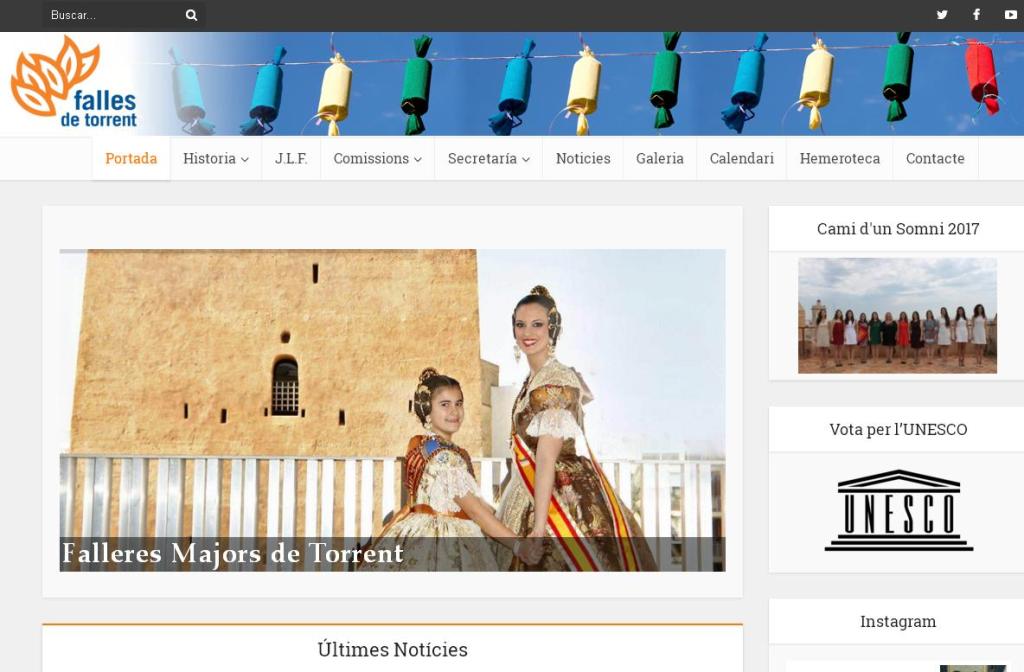Expand the Secretaría dropdown menu
The width and height of the screenshot is (1024, 672).
pyautogui.click(x=488, y=158)
